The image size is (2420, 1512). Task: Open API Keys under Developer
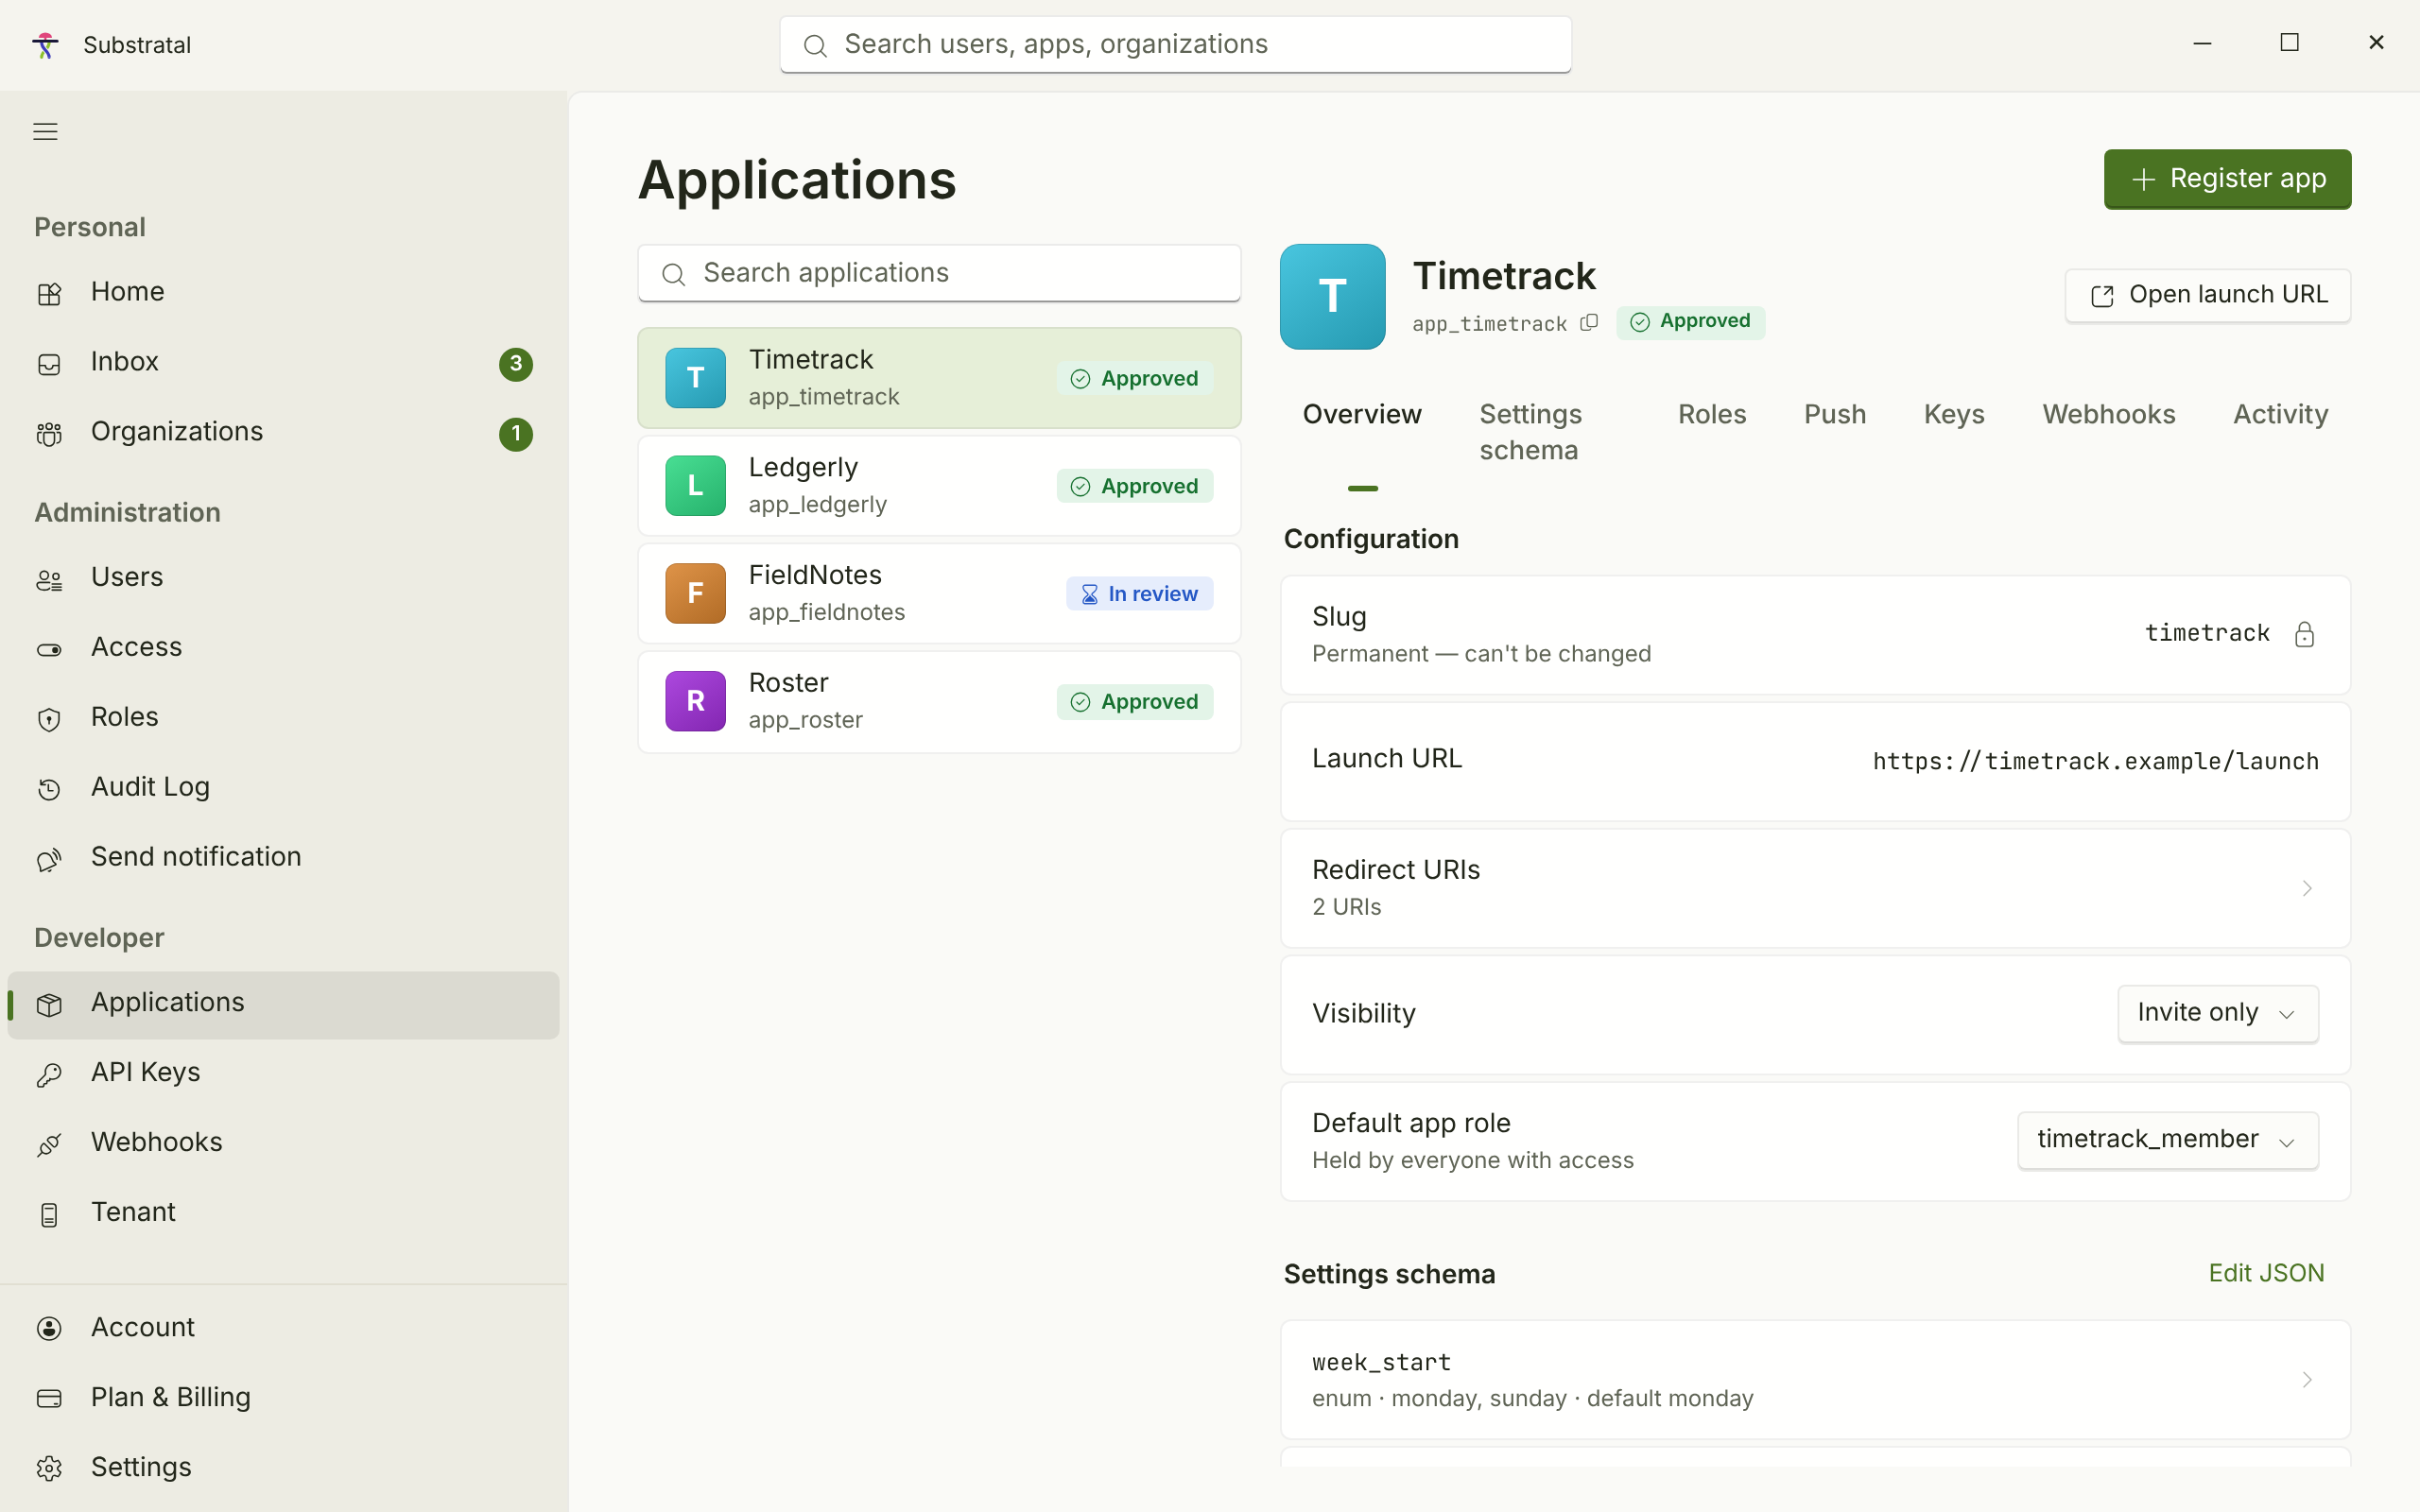coord(283,1073)
